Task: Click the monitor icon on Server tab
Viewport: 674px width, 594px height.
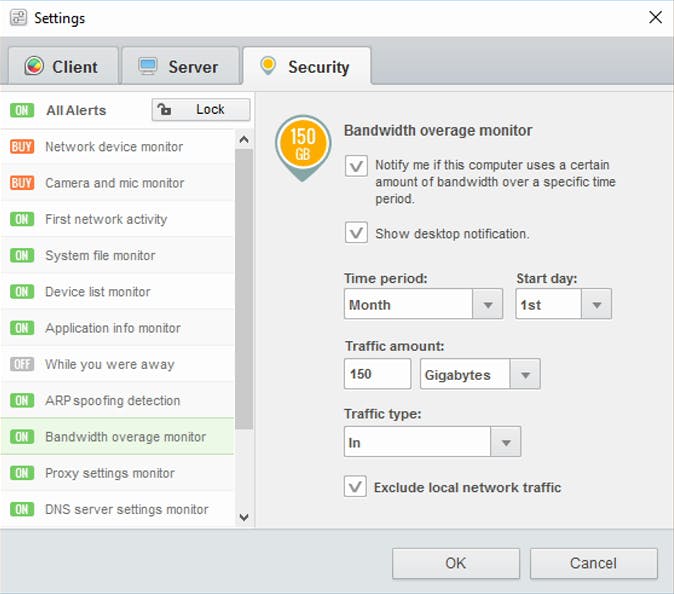Action: click(148, 67)
